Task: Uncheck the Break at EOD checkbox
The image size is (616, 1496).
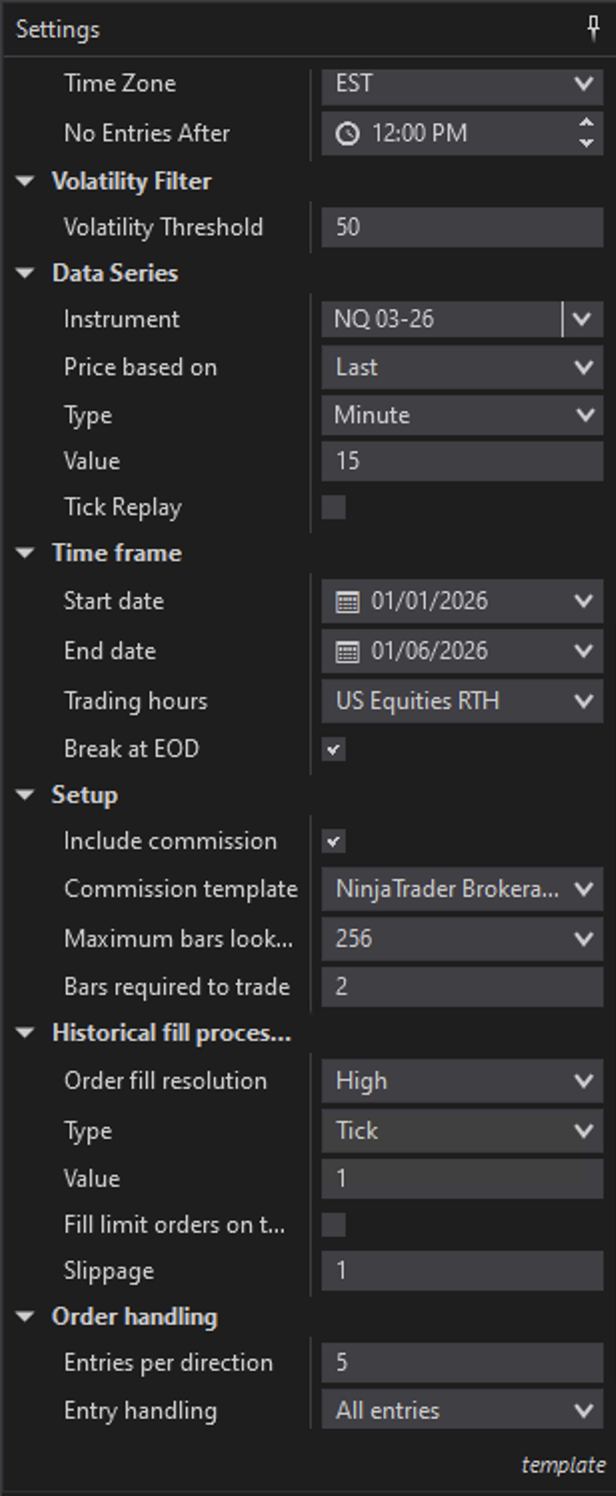Action: pos(334,748)
